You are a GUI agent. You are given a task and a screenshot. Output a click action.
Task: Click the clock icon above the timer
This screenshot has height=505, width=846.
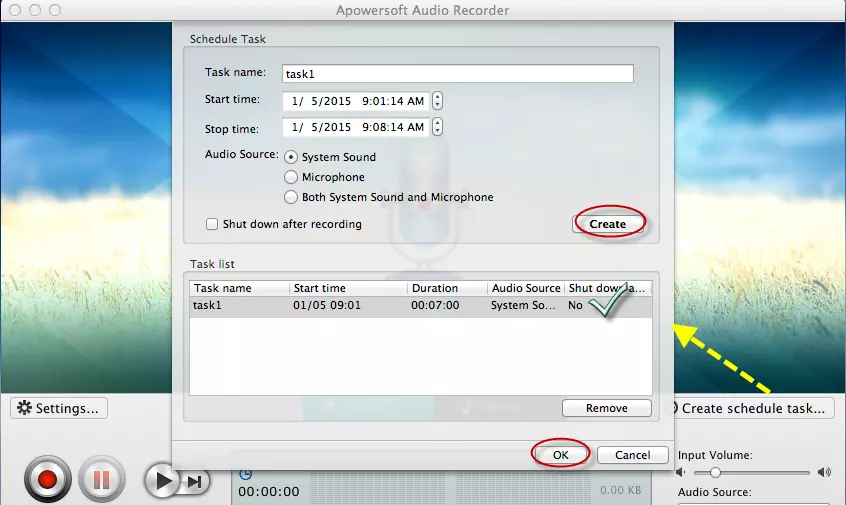[245, 474]
